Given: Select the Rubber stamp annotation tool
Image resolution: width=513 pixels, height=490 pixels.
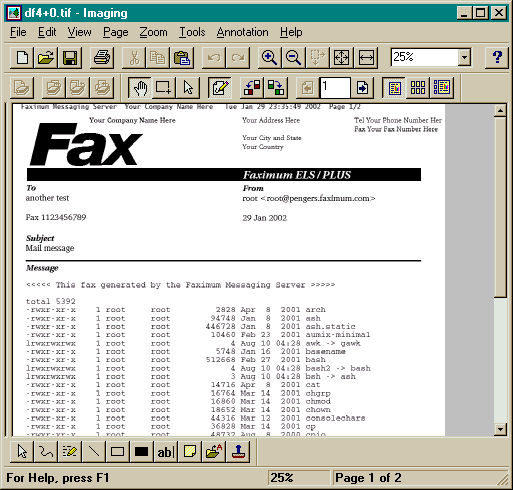Looking at the screenshot, I should 238,452.
